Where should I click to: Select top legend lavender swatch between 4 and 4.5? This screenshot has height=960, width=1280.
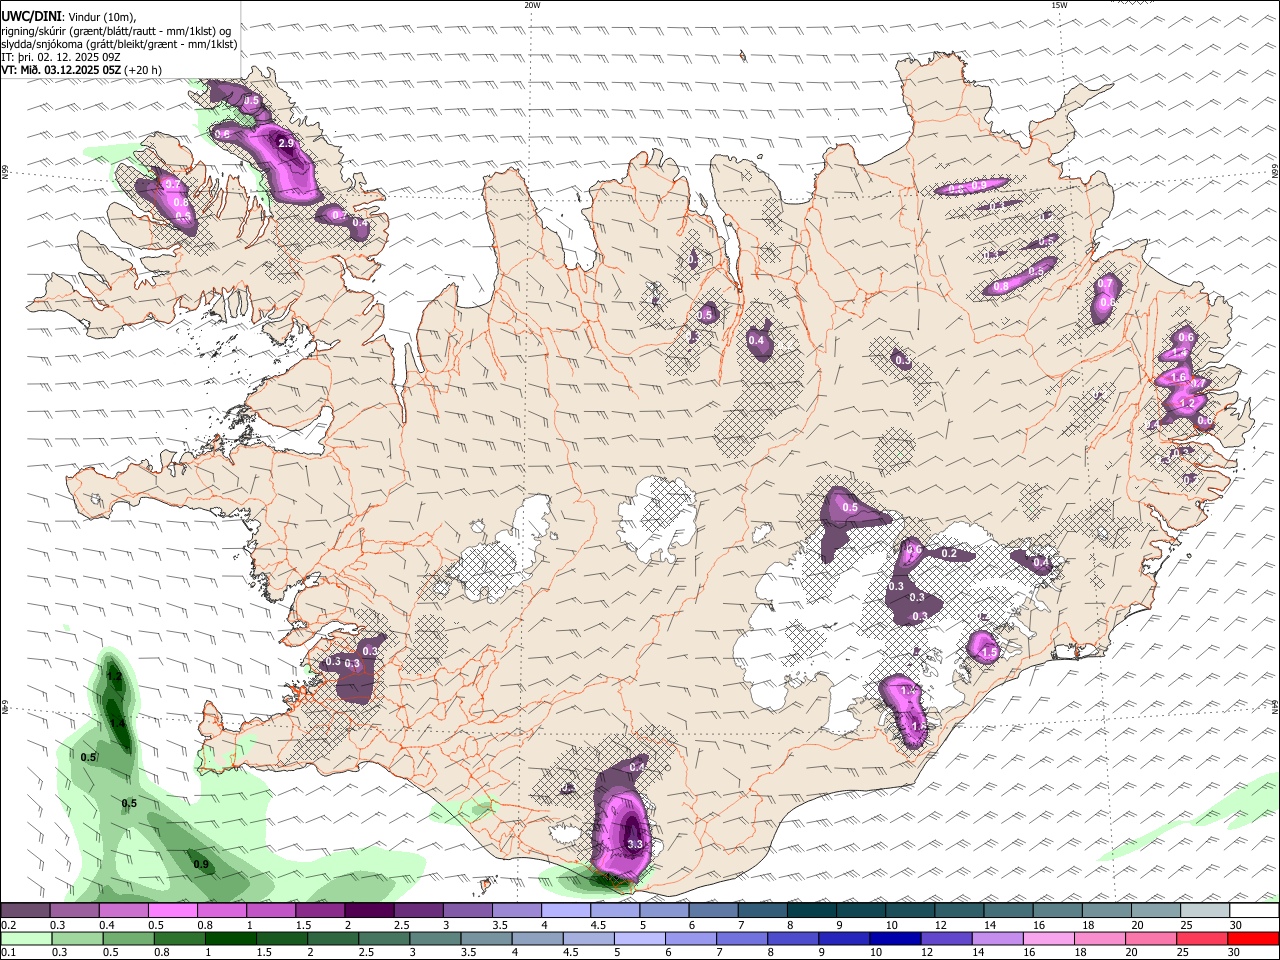[566, 911]
